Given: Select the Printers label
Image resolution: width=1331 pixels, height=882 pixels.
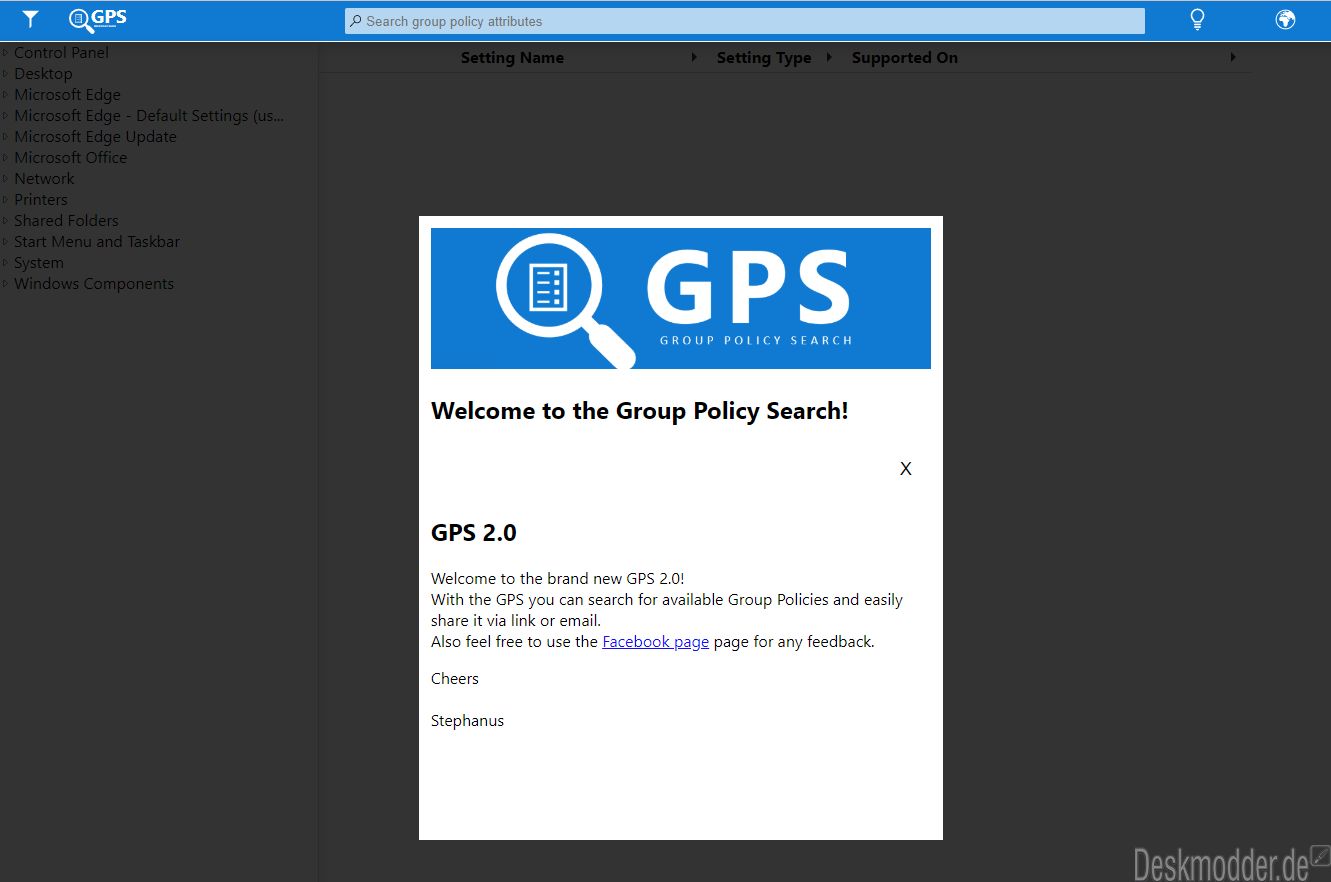Looking at the screenshot, I should [x=41, y=200].
